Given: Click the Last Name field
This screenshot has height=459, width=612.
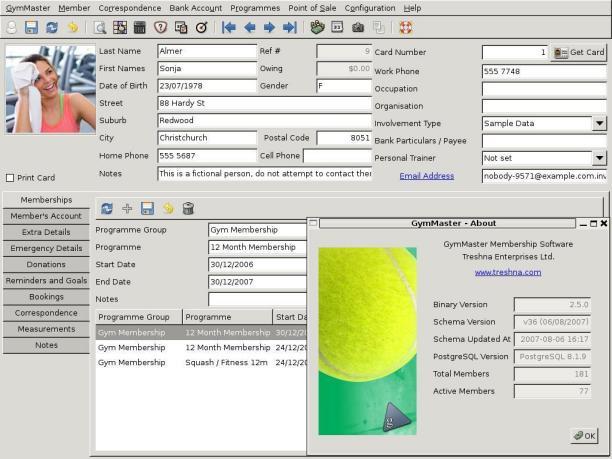Looking at the screenshot, I should 207,51.
